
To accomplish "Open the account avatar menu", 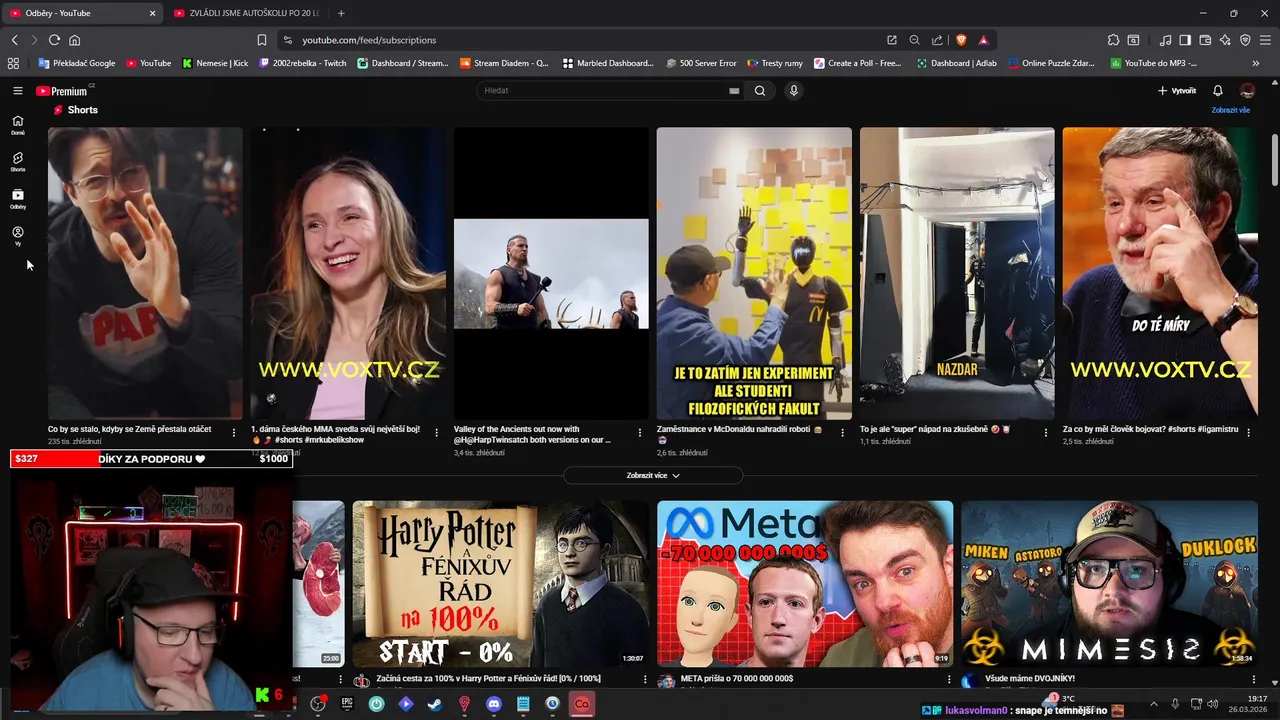I will click(x=1247, y=91).
